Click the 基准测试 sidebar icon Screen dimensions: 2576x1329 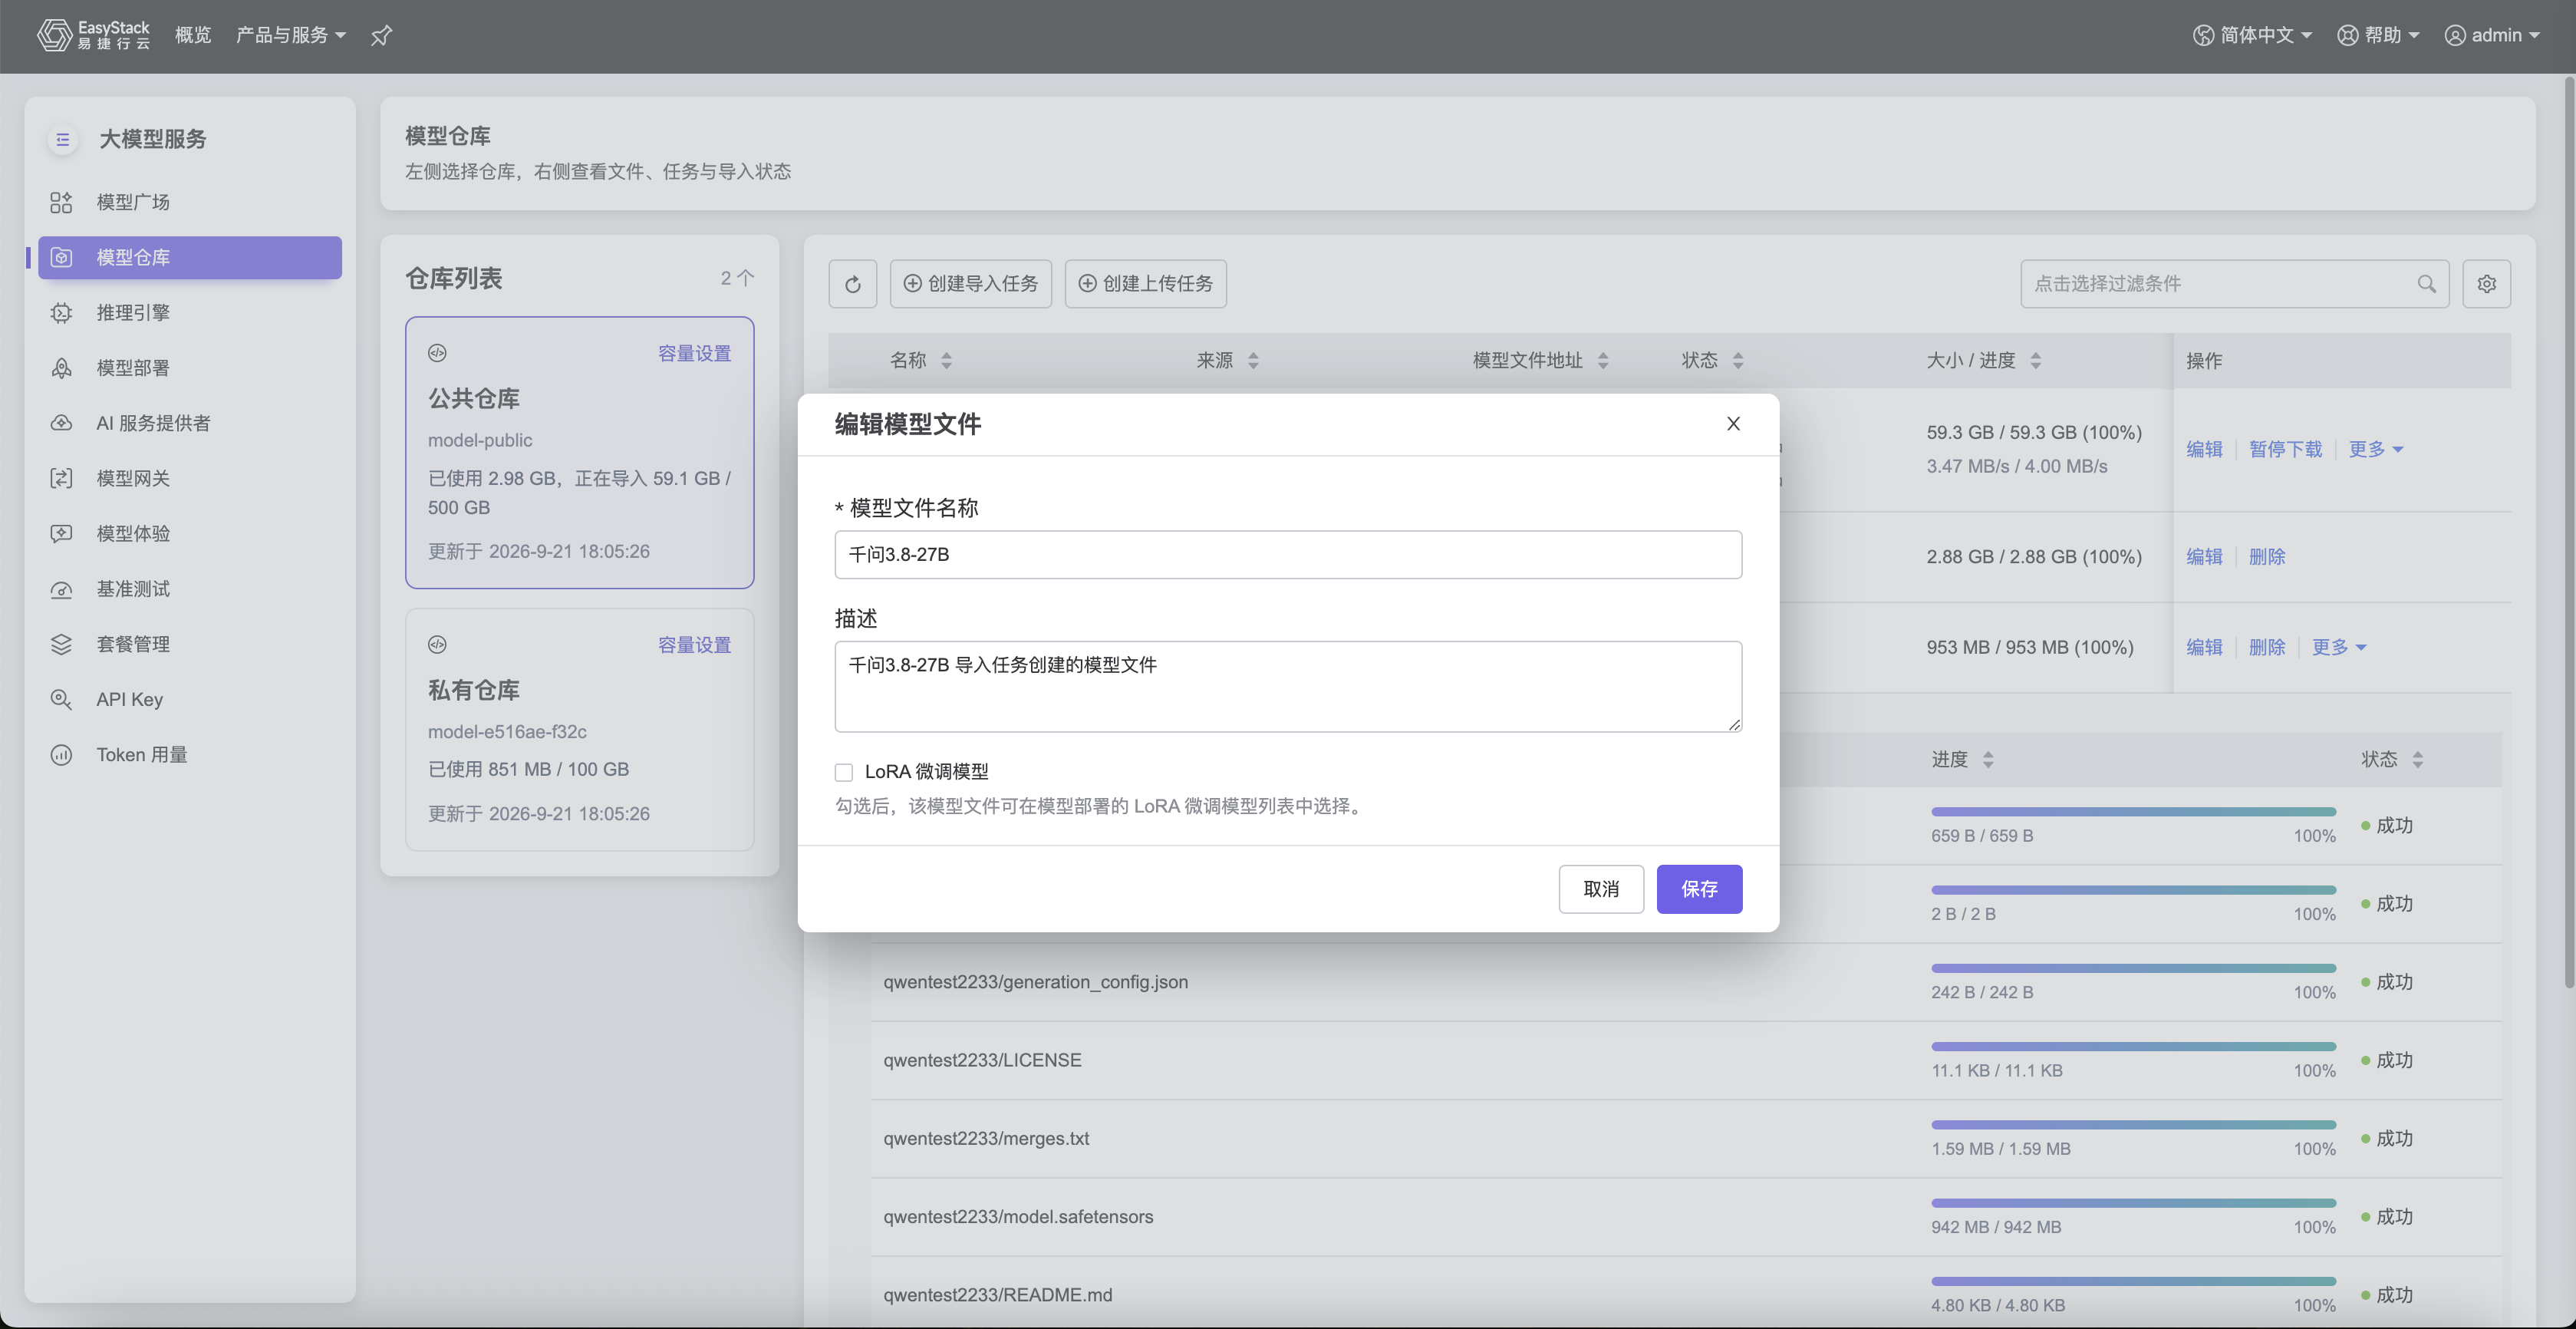pos(61,589)
